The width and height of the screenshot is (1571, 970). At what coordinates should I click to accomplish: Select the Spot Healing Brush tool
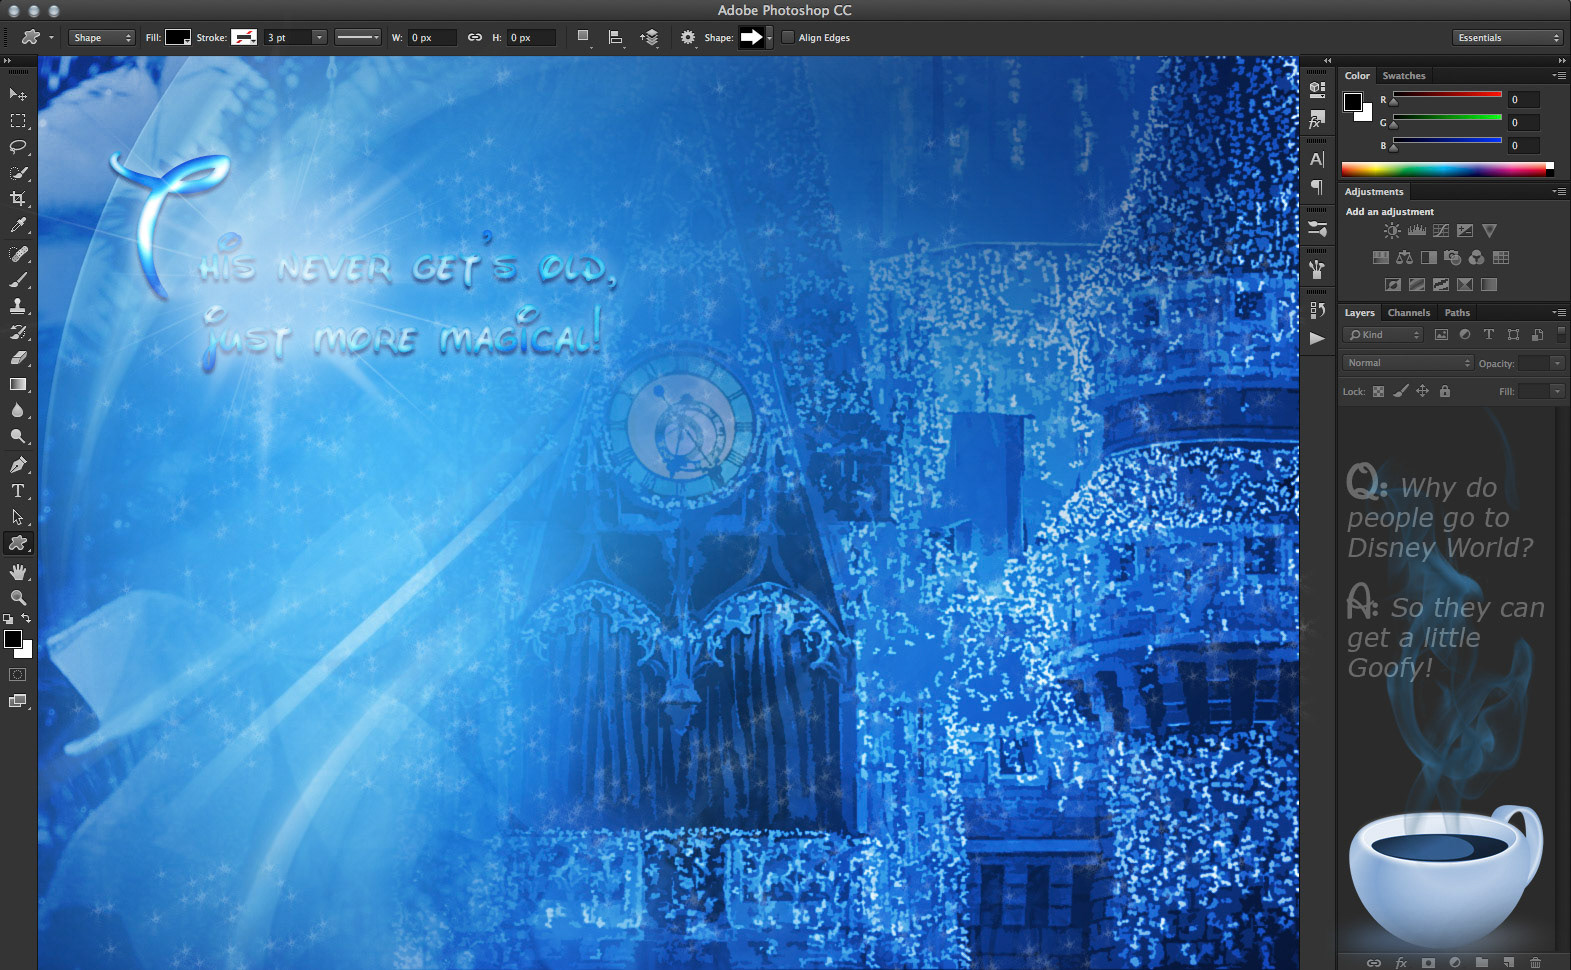[x=18, y=254]
